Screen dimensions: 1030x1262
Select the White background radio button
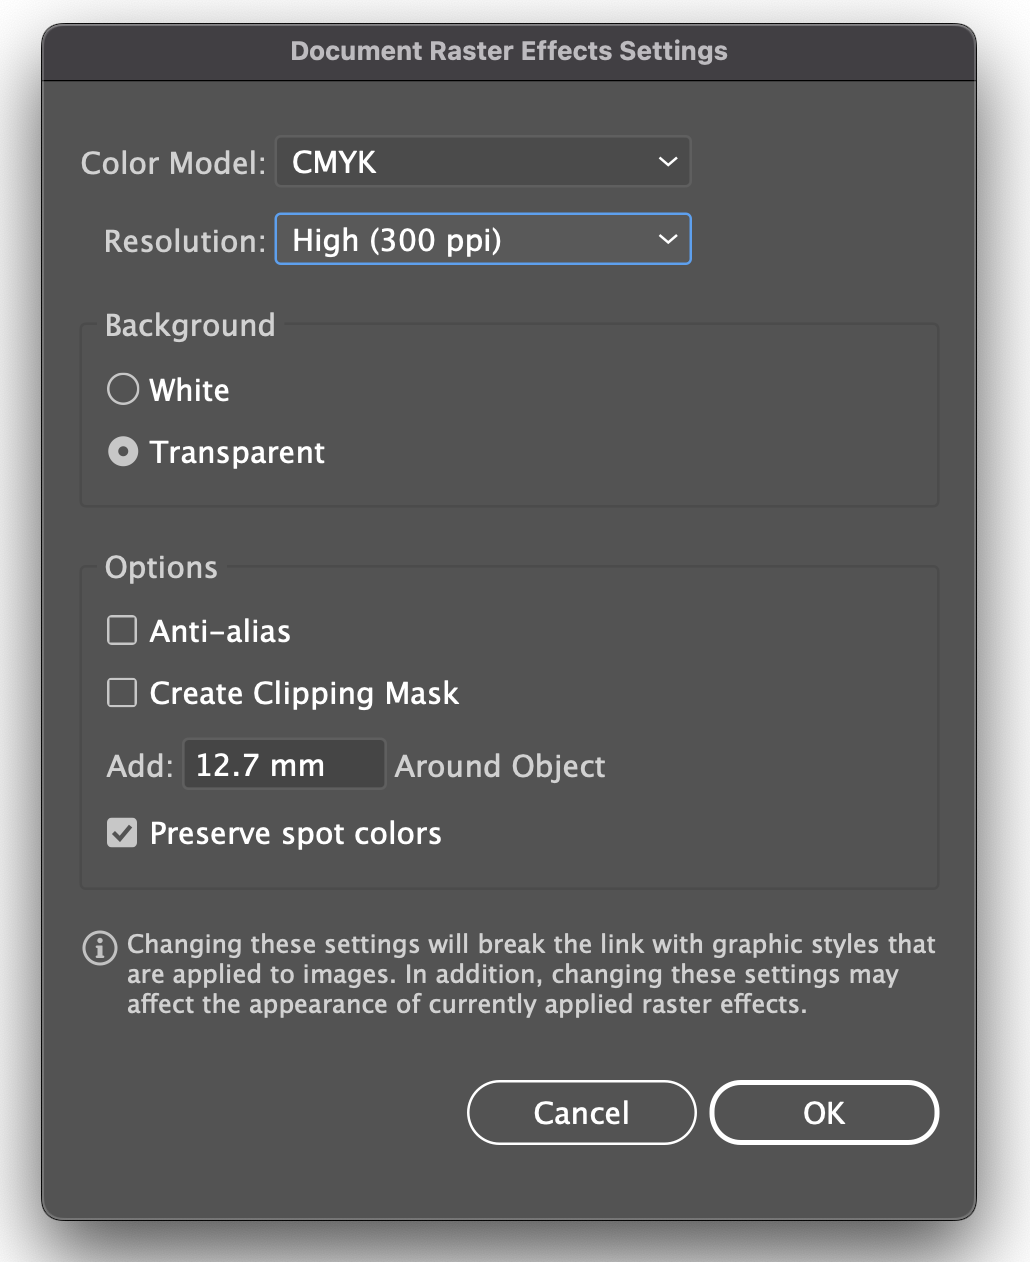point(122,389)
